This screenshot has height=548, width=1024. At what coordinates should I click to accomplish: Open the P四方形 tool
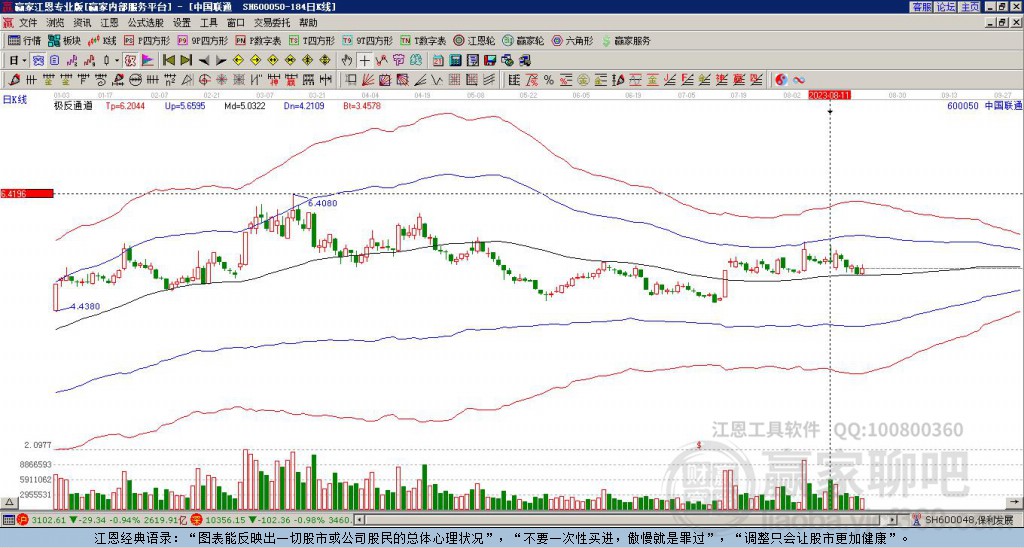[x=147, y=40]
